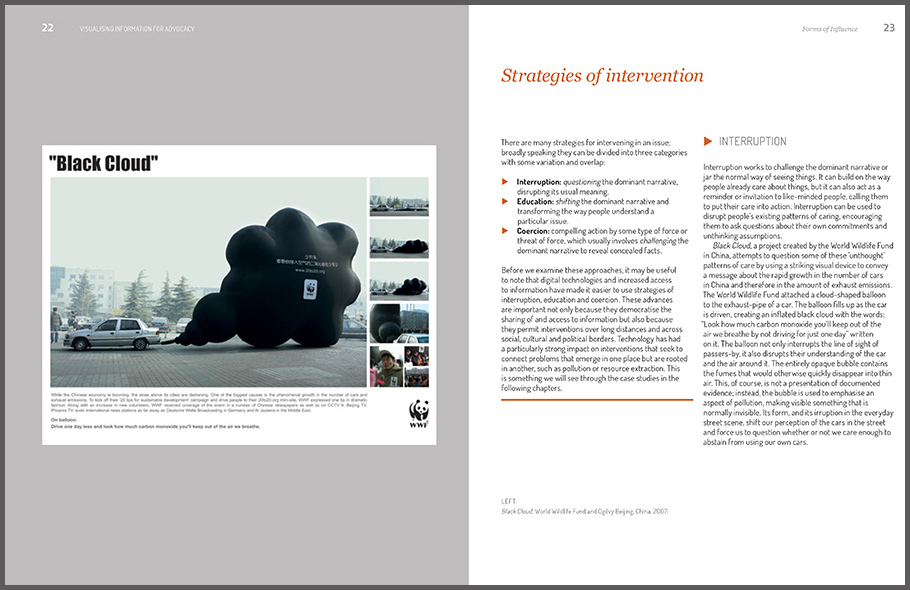Click the orange arrow beside Coercion bullet

pyautogui.click(x=505, y=230)
